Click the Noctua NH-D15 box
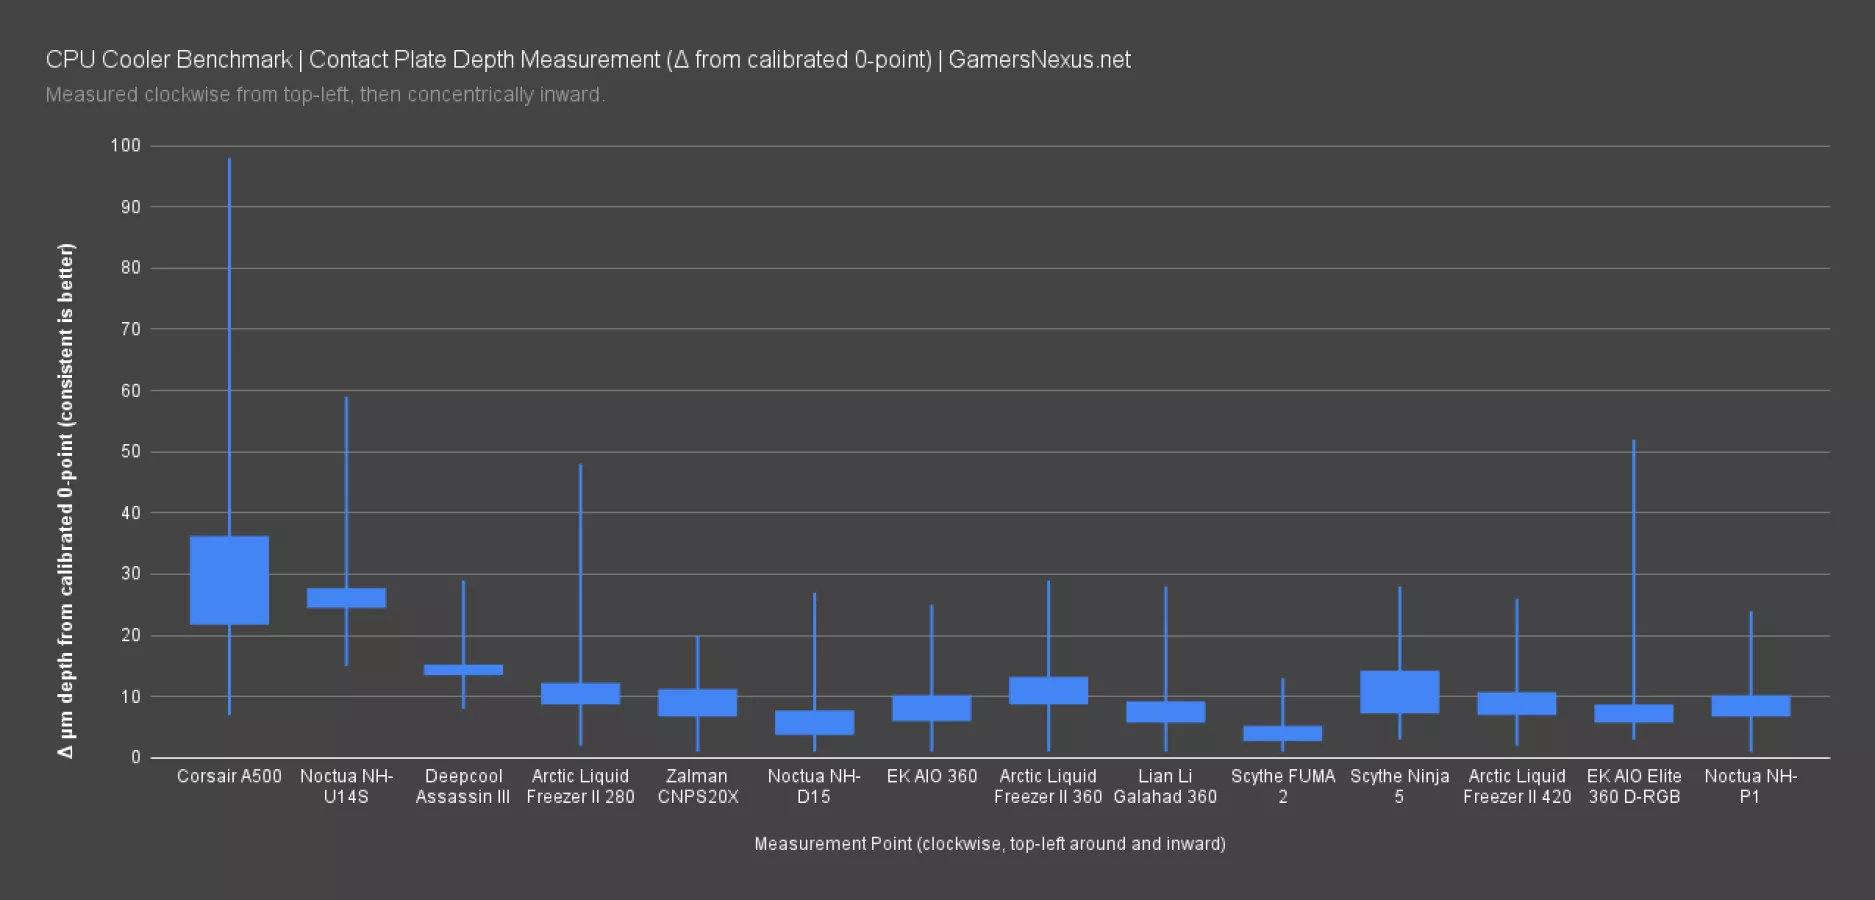This screenshot has width=1875, height=900. pyautogui.click(x=814, y=723)
